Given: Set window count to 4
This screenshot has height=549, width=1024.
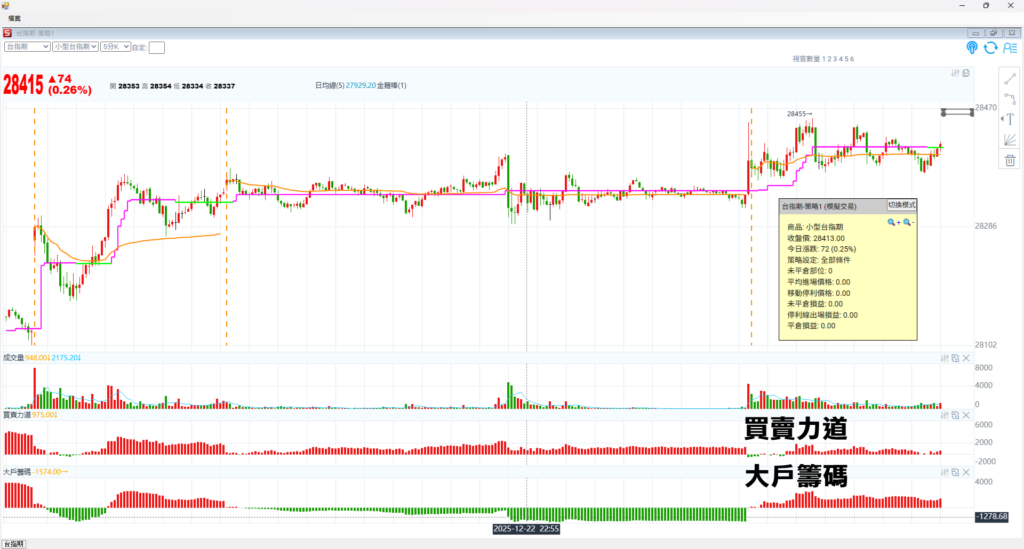Looking at the screenshot, I should [x=840, y=60].
